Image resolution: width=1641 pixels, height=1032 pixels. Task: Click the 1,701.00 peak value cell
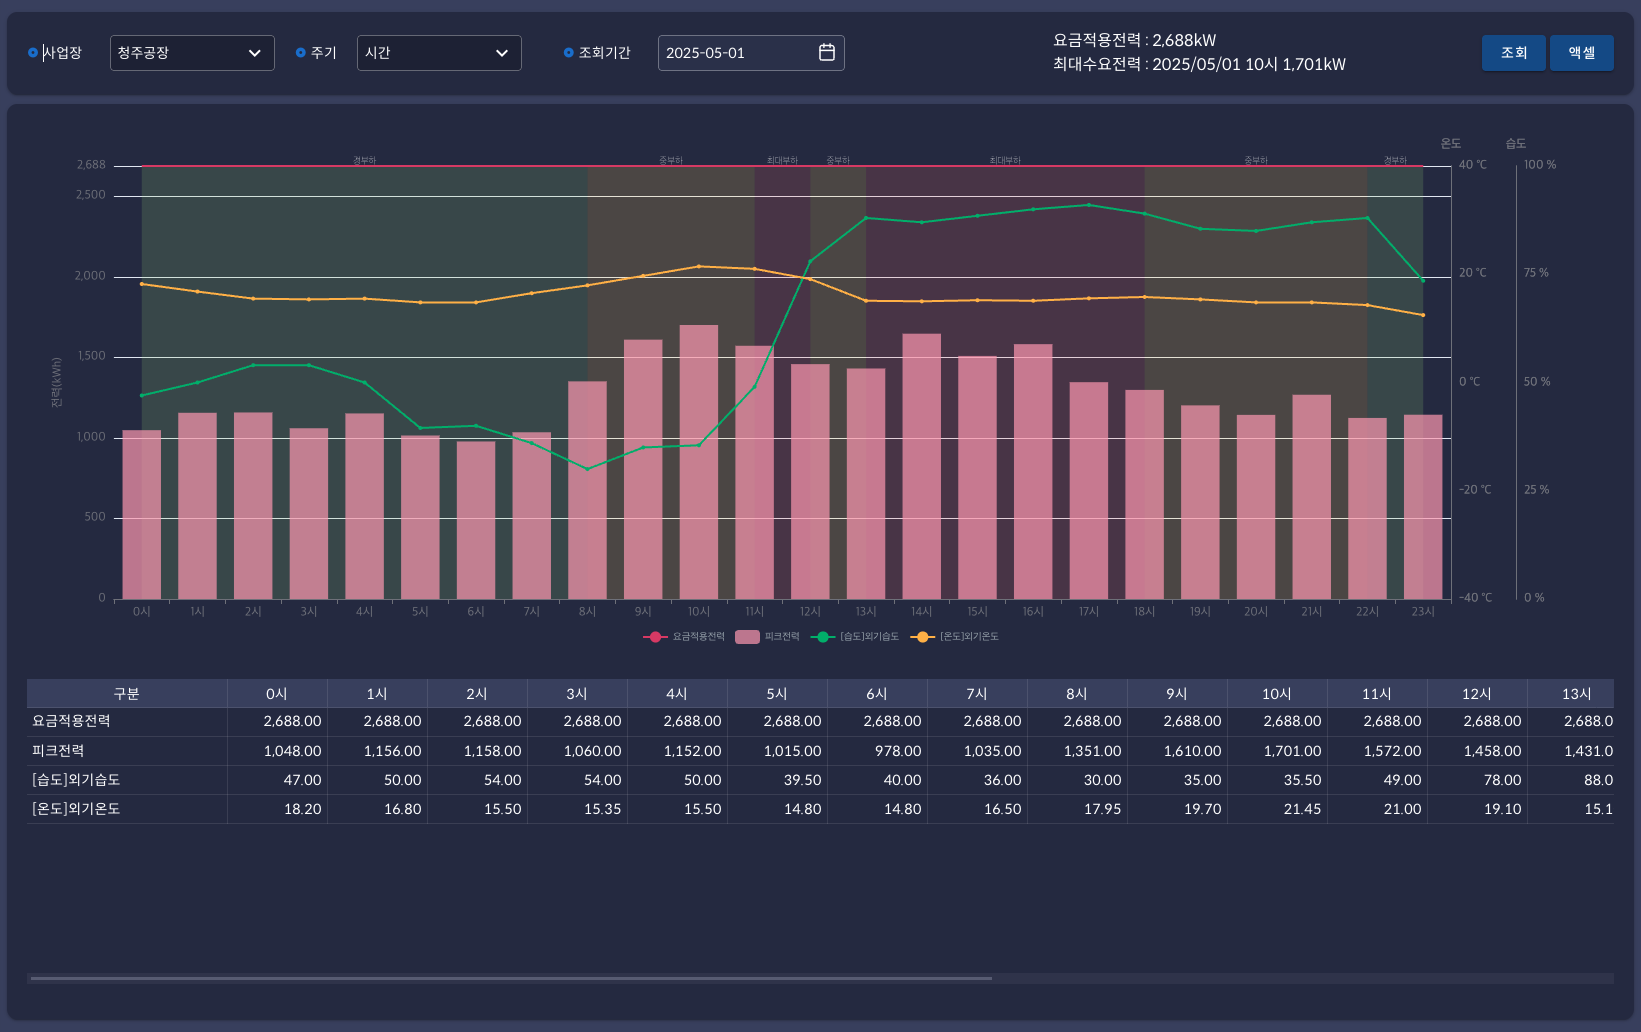(1292, 751)
